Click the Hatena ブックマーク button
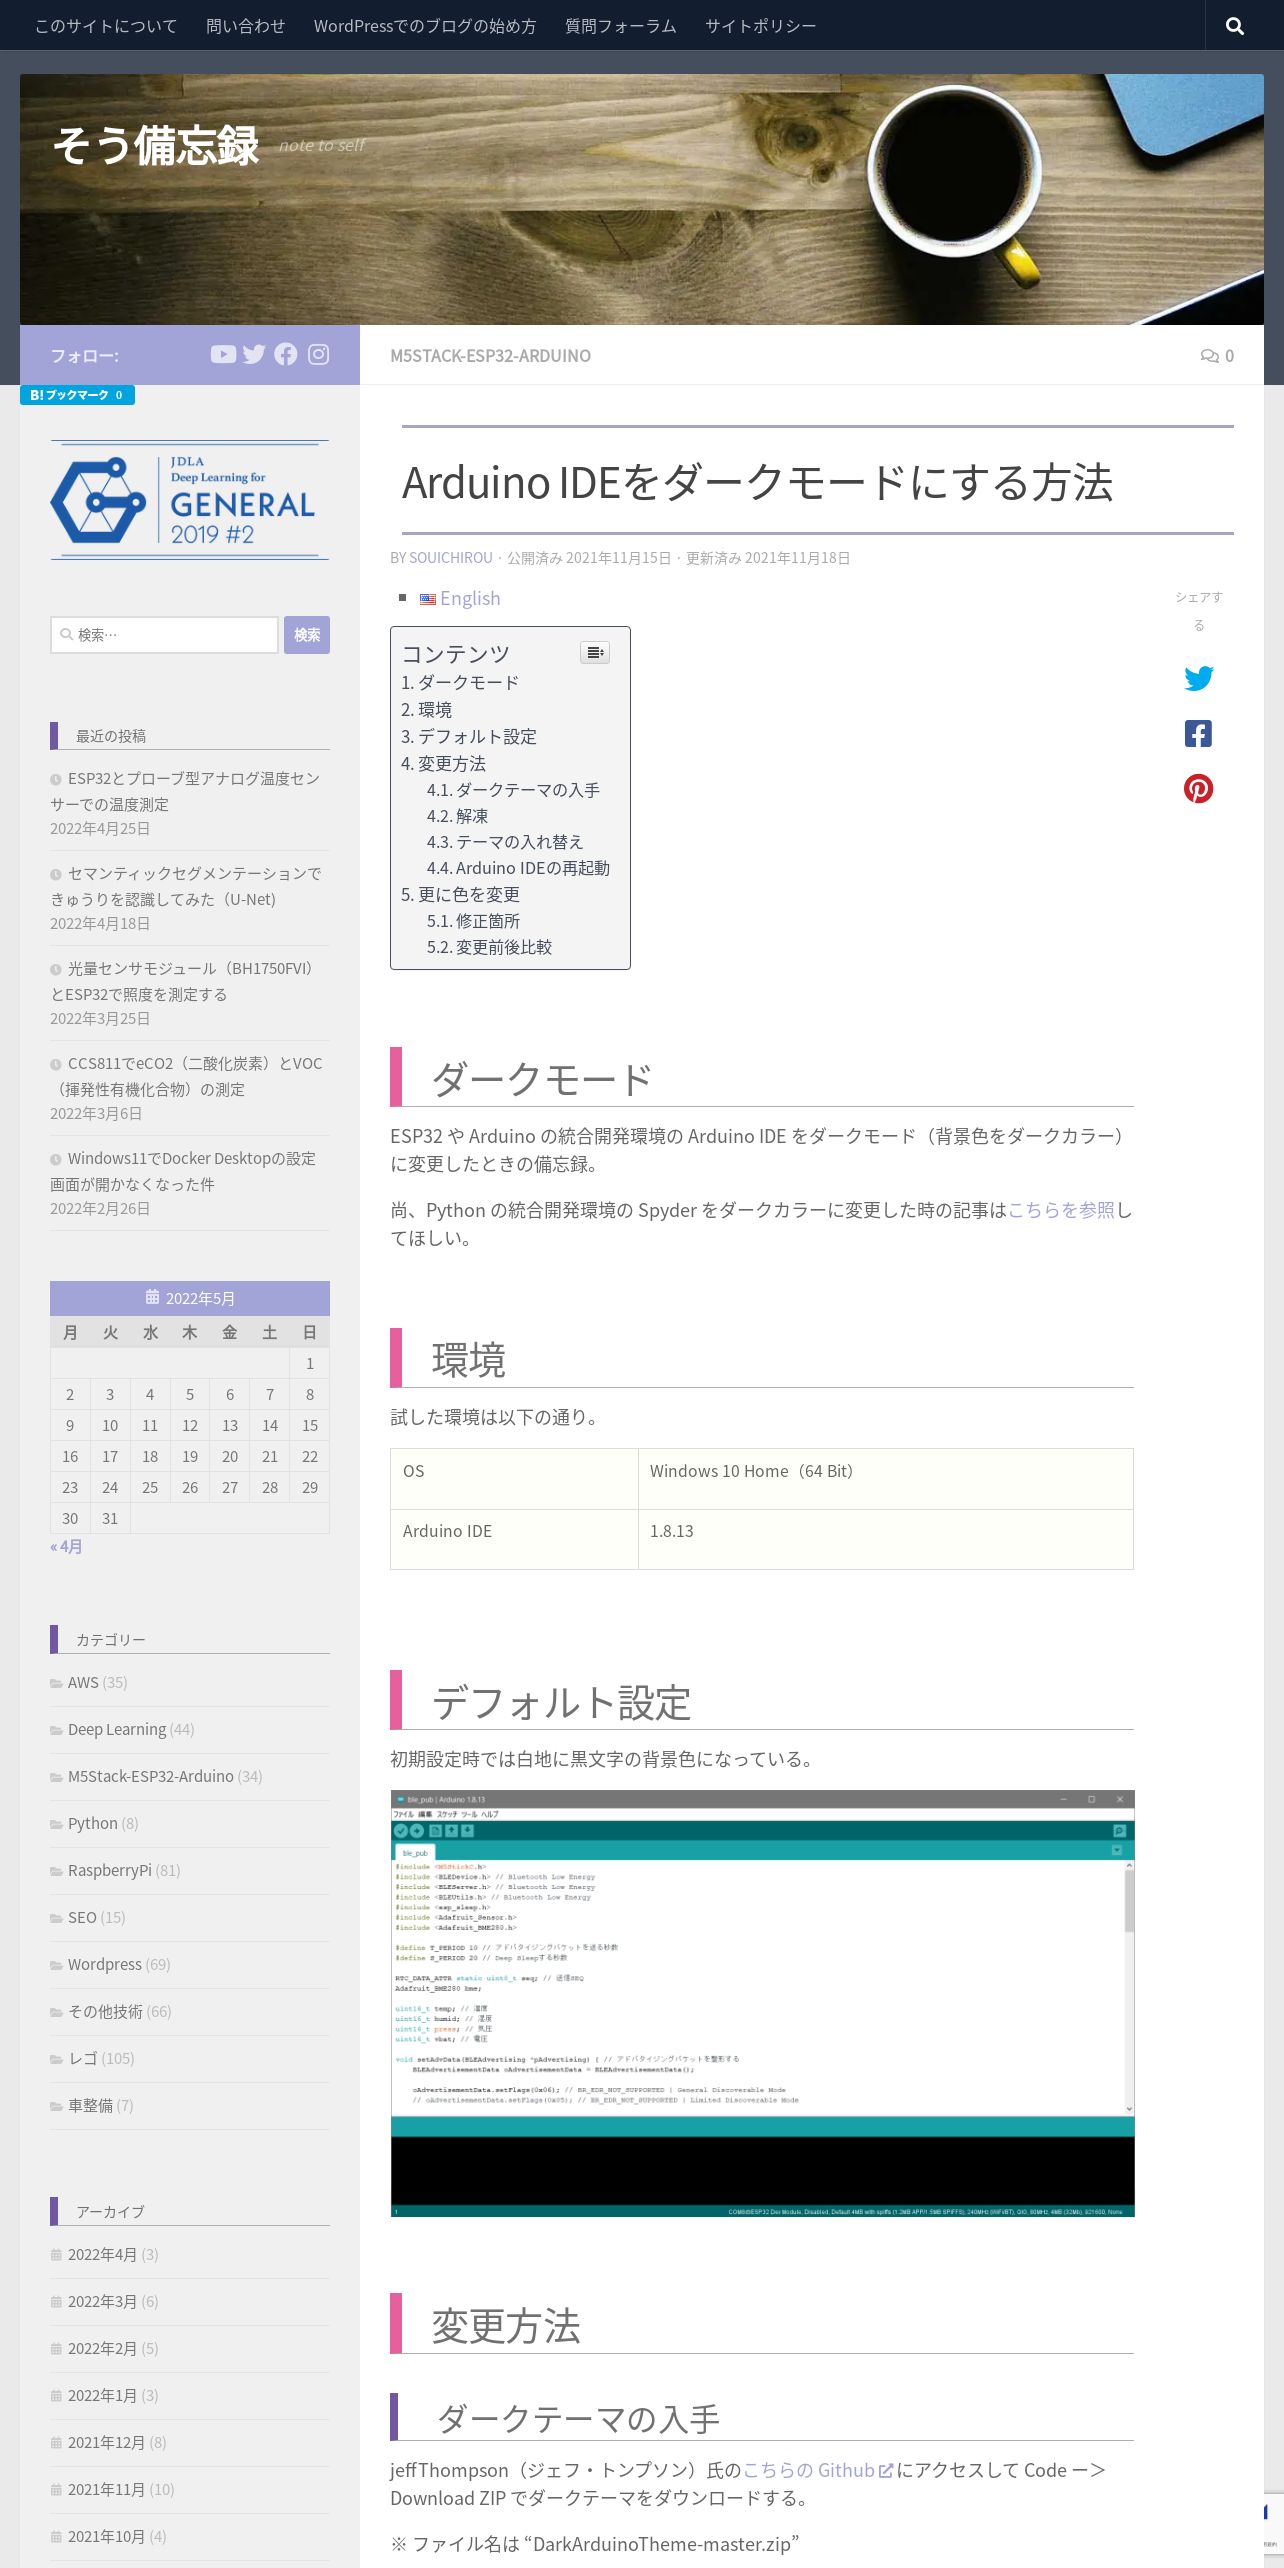 click(x=77, y=395)
